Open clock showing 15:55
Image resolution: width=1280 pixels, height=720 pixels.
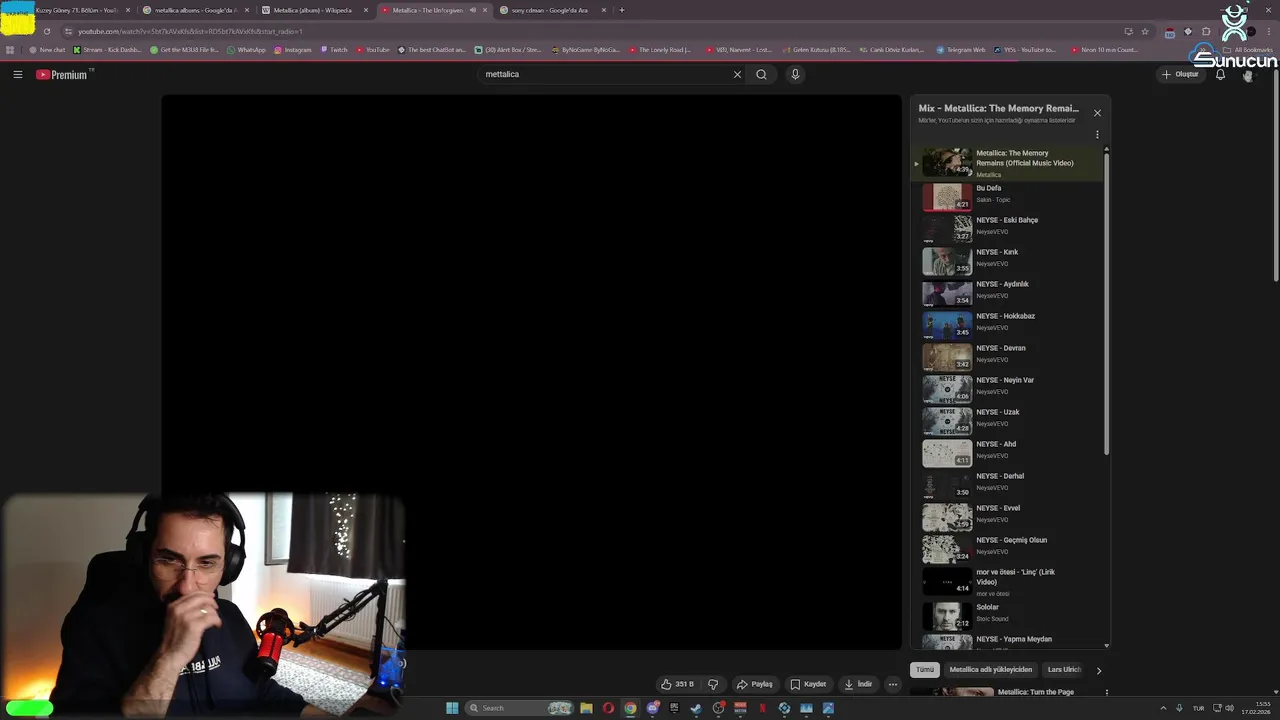point(1255,708)
